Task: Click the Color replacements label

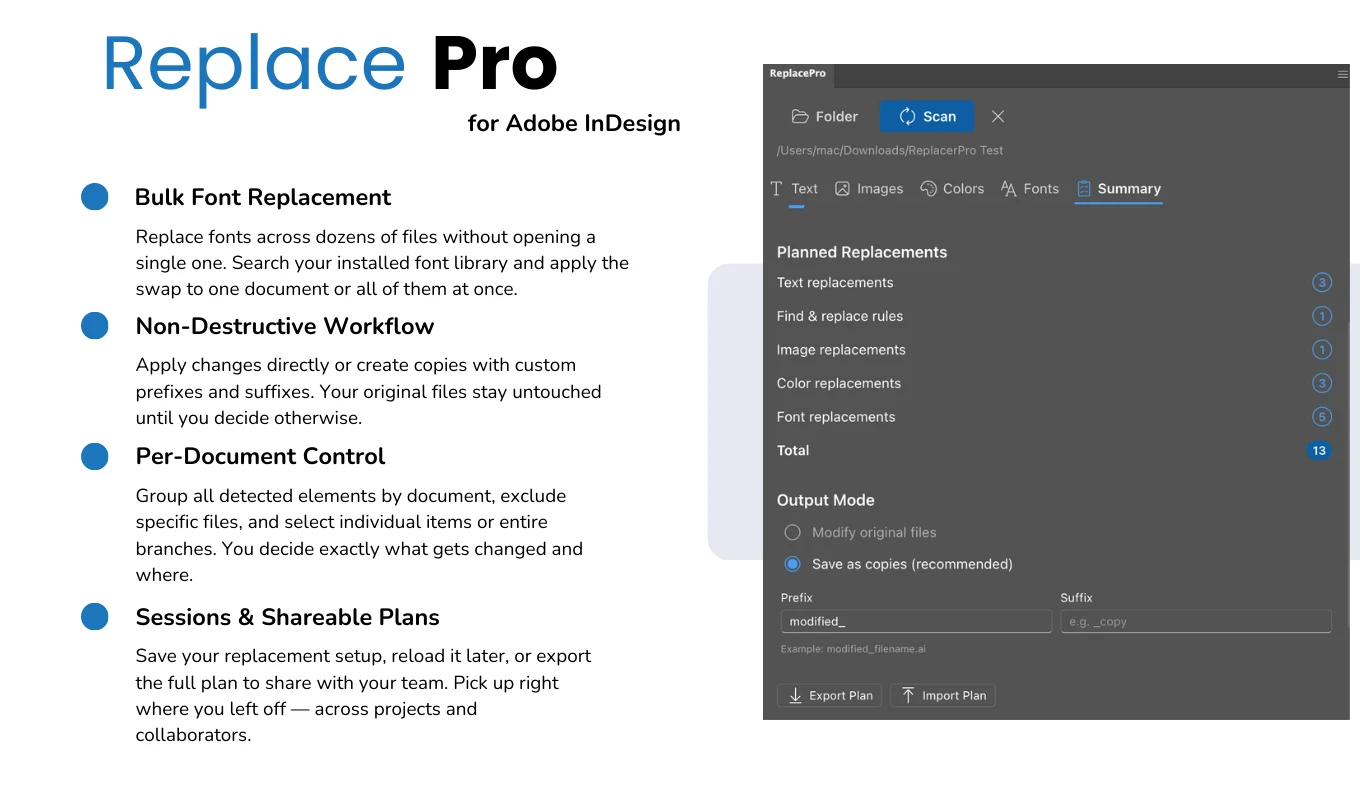Action: point(839,383)
